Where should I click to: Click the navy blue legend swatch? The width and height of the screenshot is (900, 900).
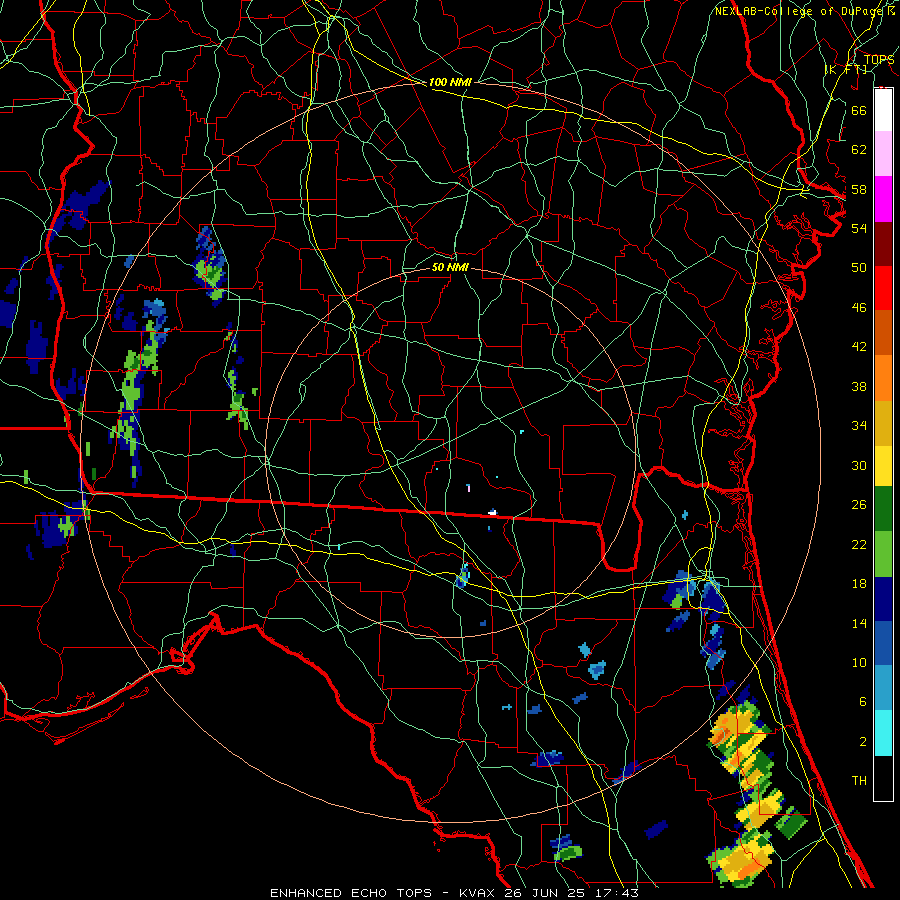point(883,599)
